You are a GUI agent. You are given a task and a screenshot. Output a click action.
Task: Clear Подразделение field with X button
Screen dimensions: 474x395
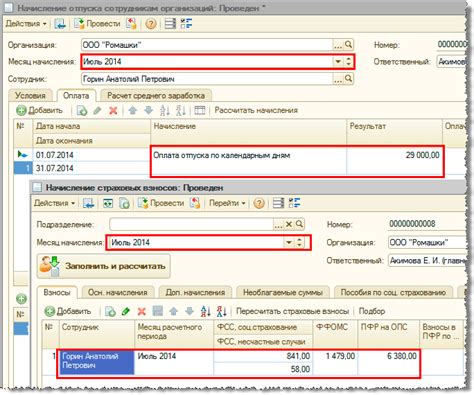pyautogui.click(x=289, y=224)
